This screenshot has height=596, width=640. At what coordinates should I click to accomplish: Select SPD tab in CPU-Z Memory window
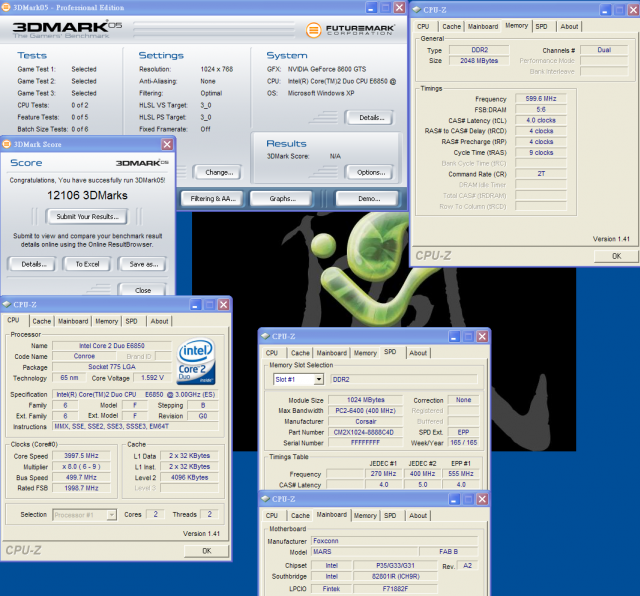[x=542, y=27]
